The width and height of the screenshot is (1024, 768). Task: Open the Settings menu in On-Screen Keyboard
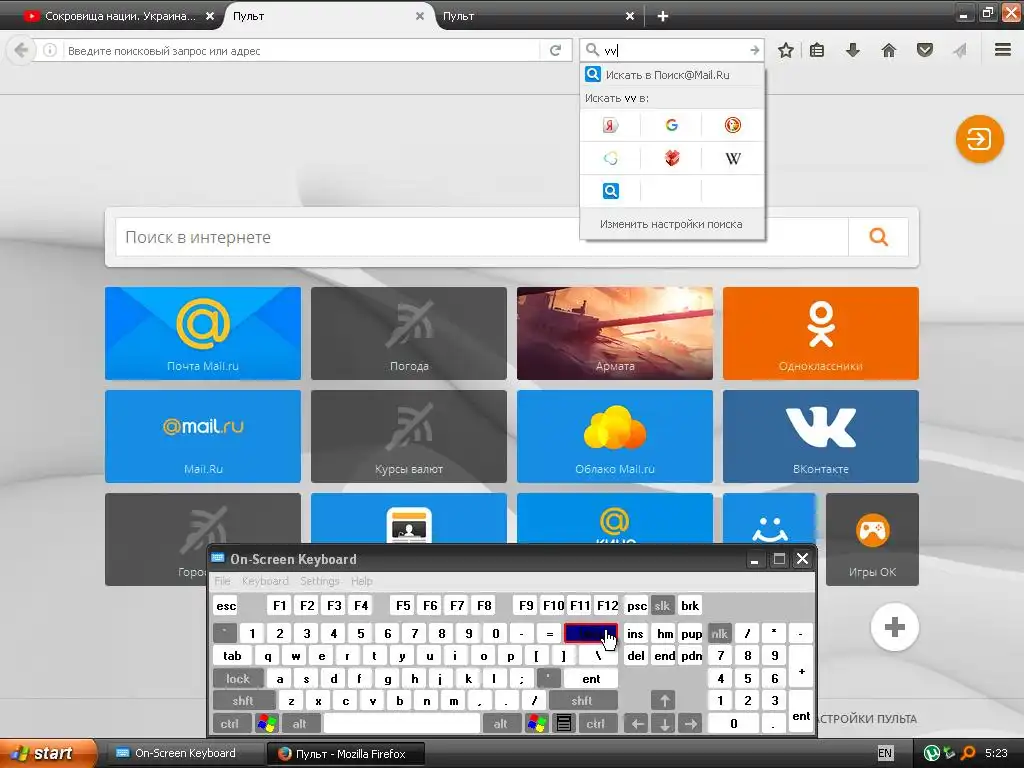pyautogui.click(x=319, y=581)
